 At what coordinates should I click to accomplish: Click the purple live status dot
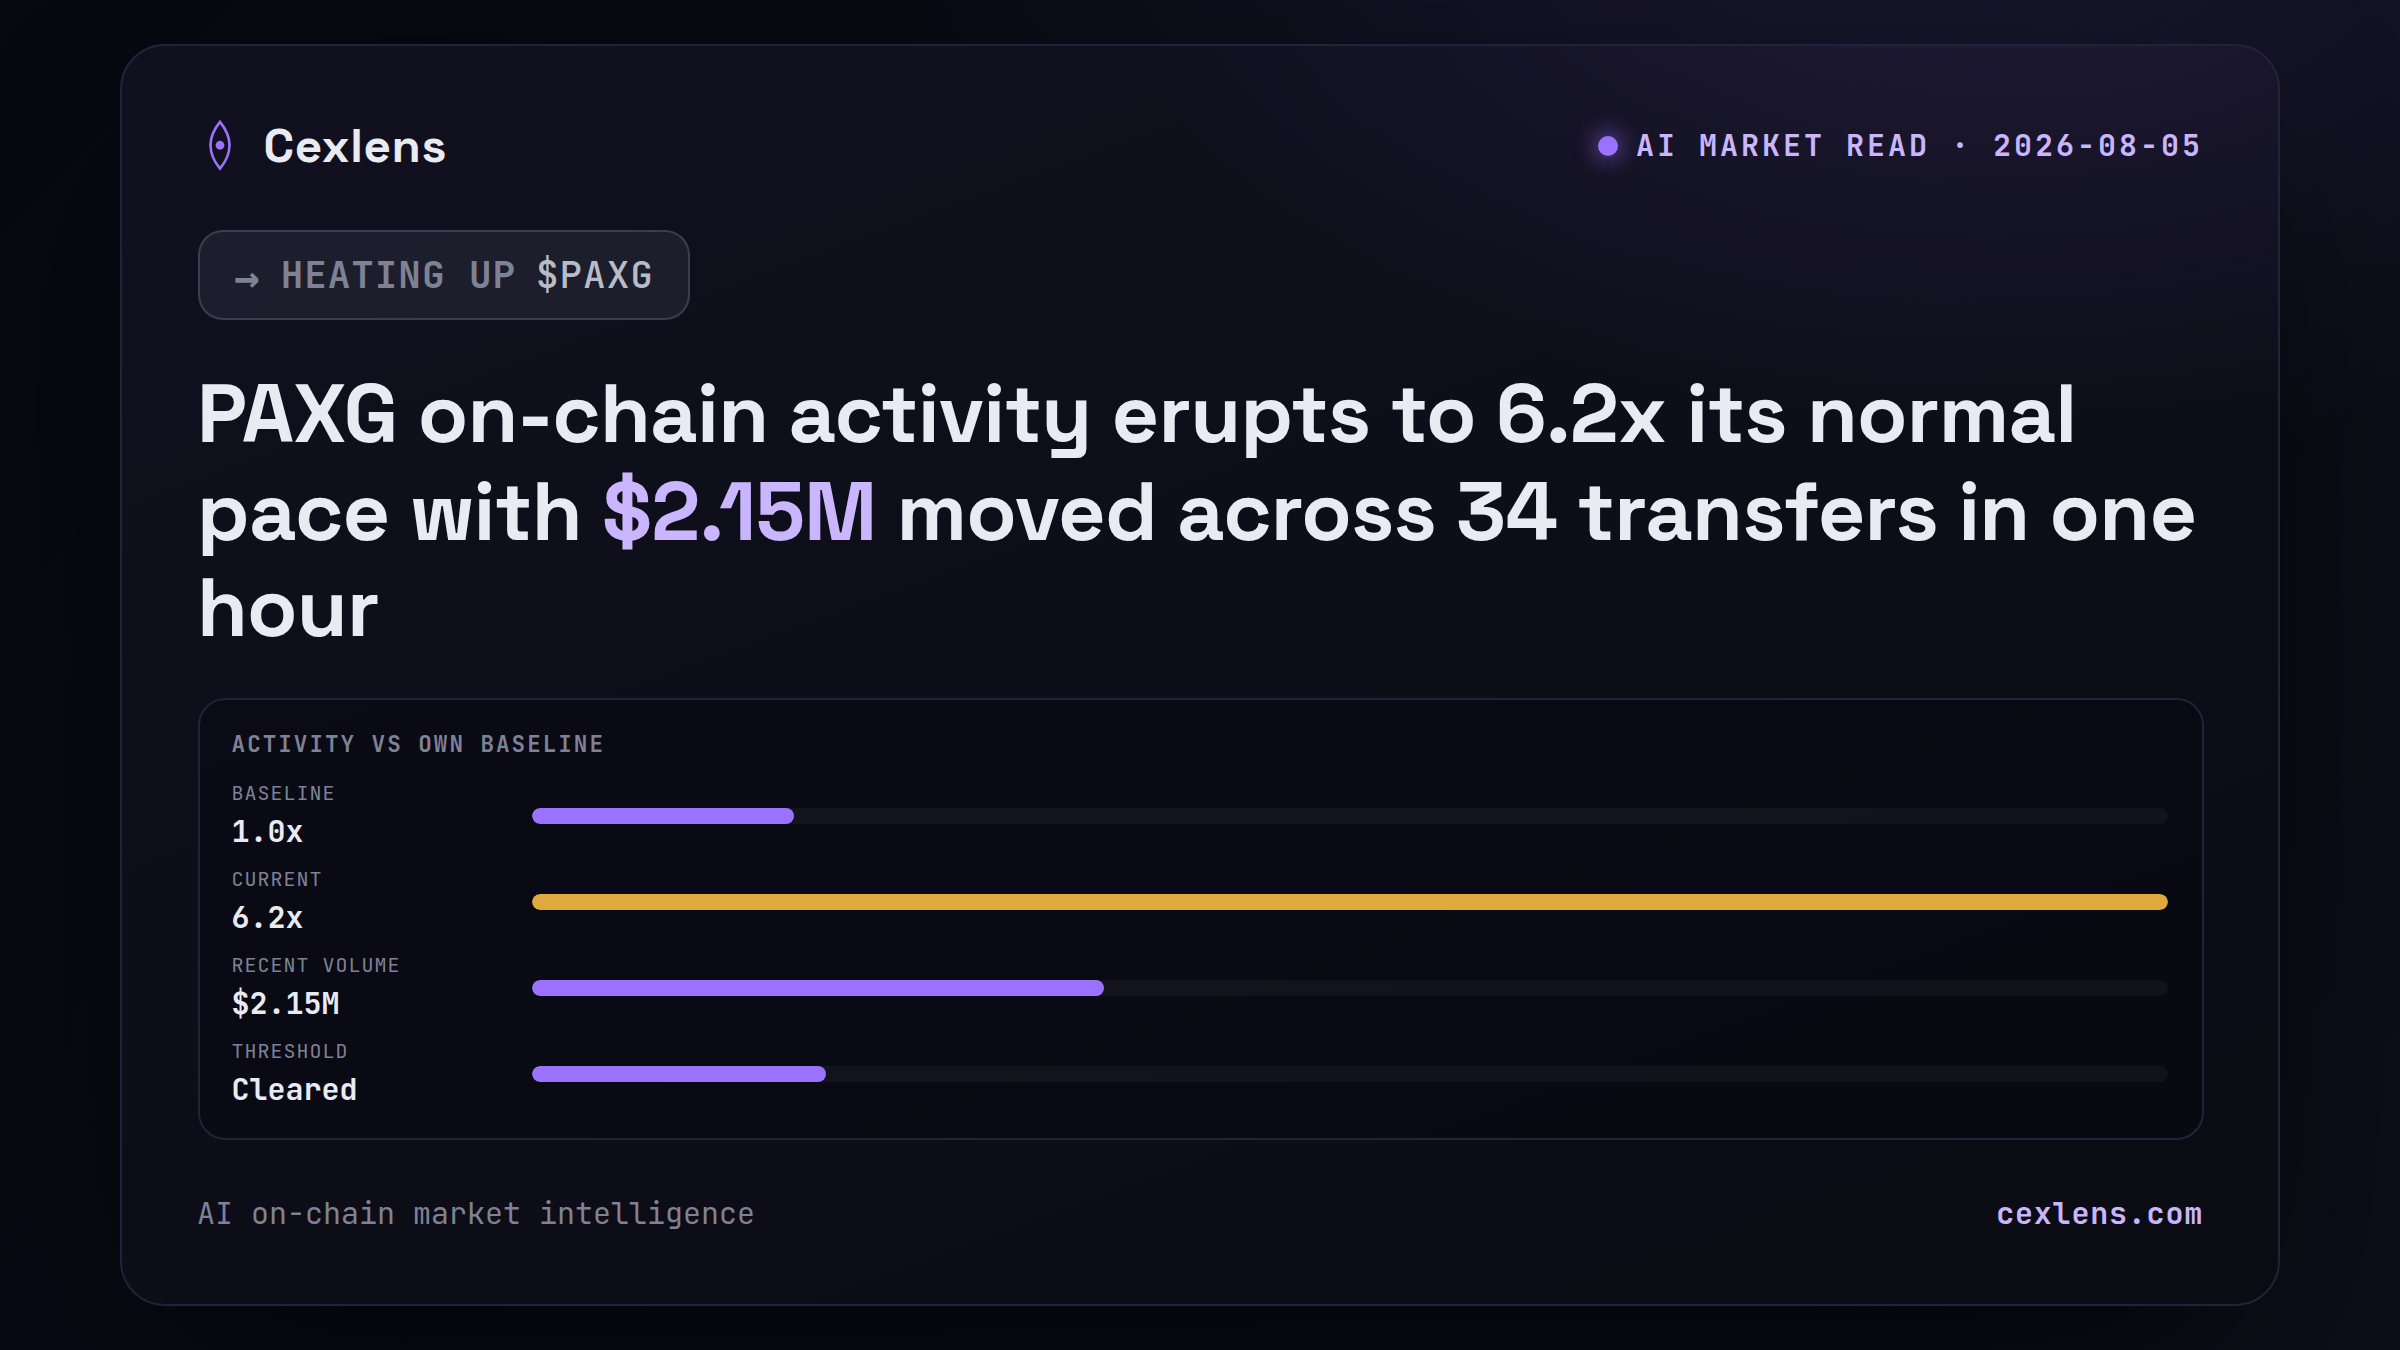[1608, 146]
